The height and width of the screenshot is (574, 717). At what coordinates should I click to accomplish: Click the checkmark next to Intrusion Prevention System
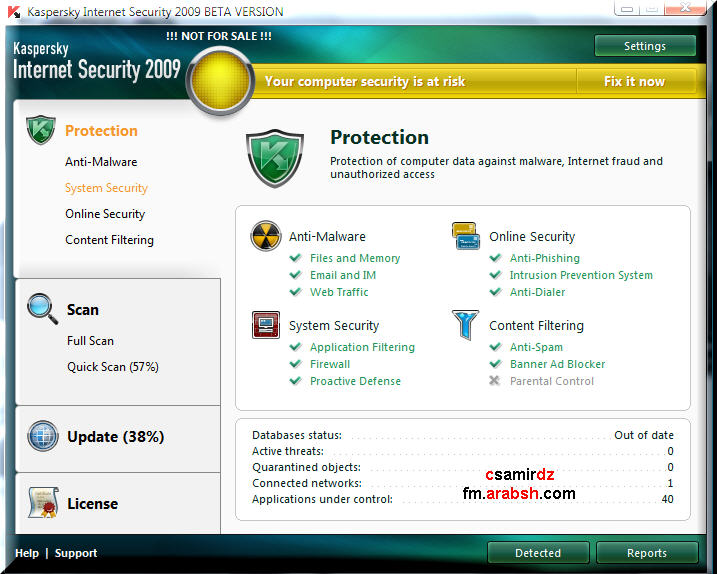(x=495, y=274)
